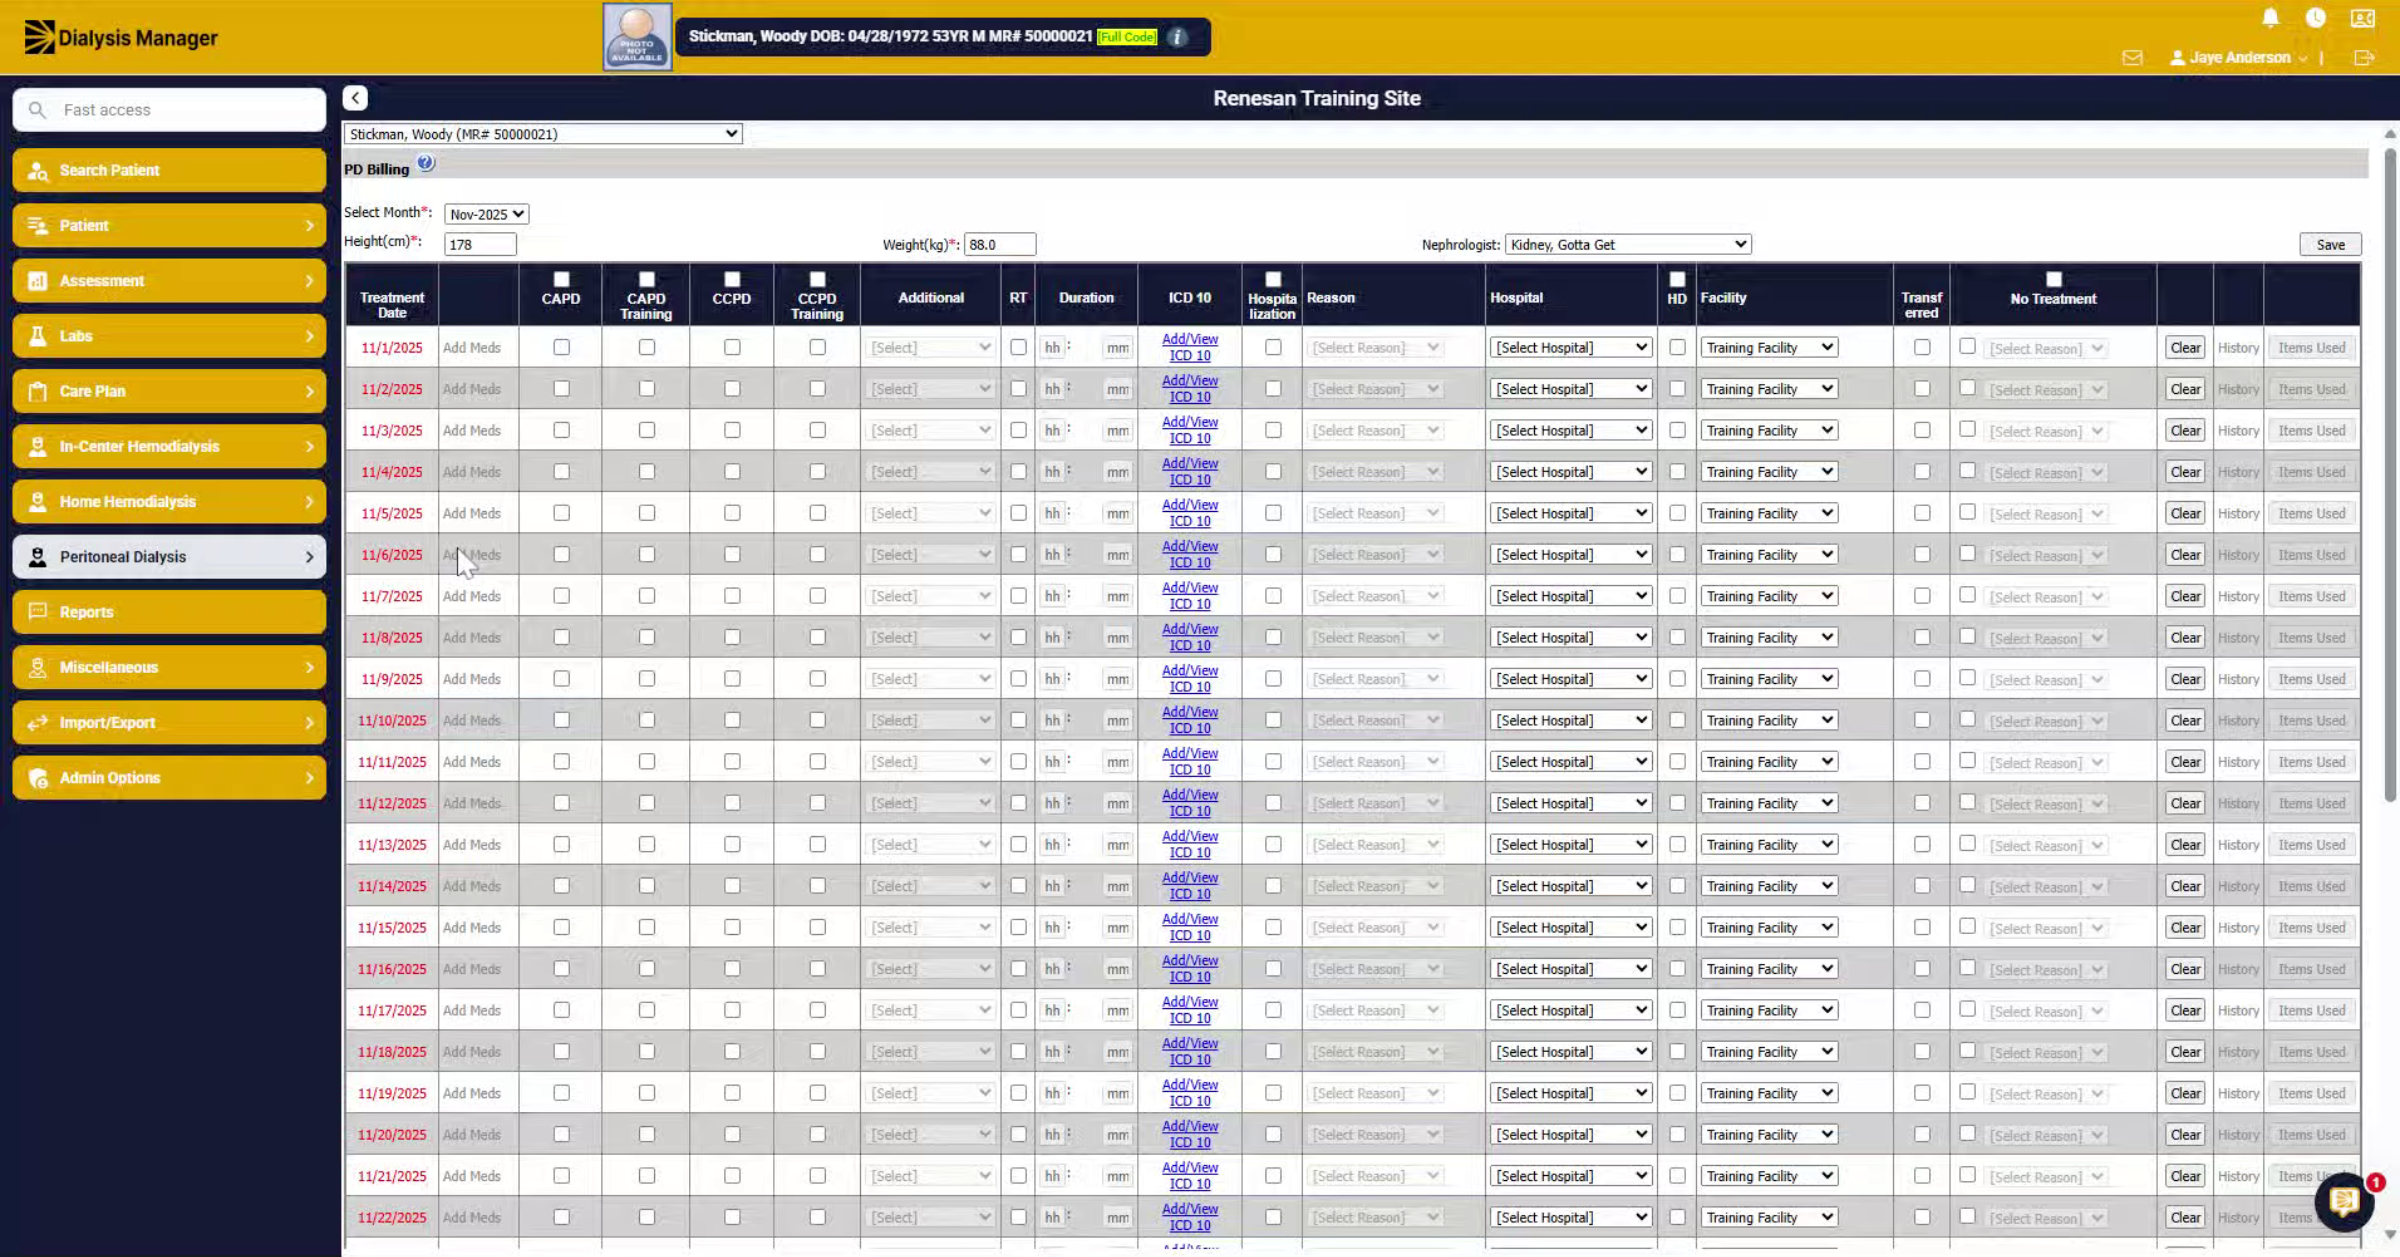The image size is (2400, 1257).
Task: Click the patient info icon beside Full Code
Action: pos(1178,37)
